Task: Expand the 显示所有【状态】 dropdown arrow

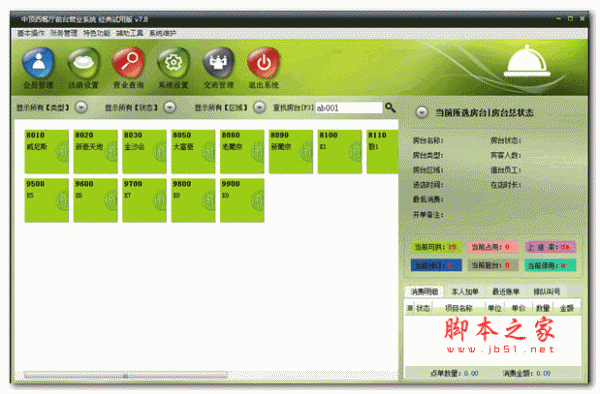Action: click(170, 107)
